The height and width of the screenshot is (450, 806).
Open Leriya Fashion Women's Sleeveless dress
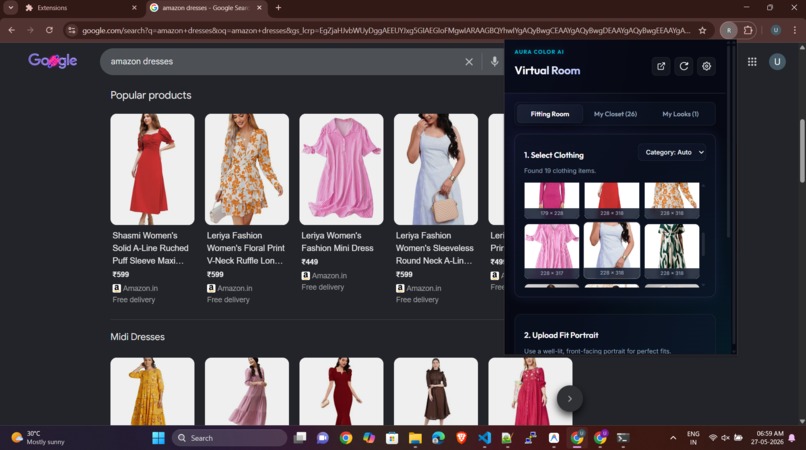tap(434, 248)
